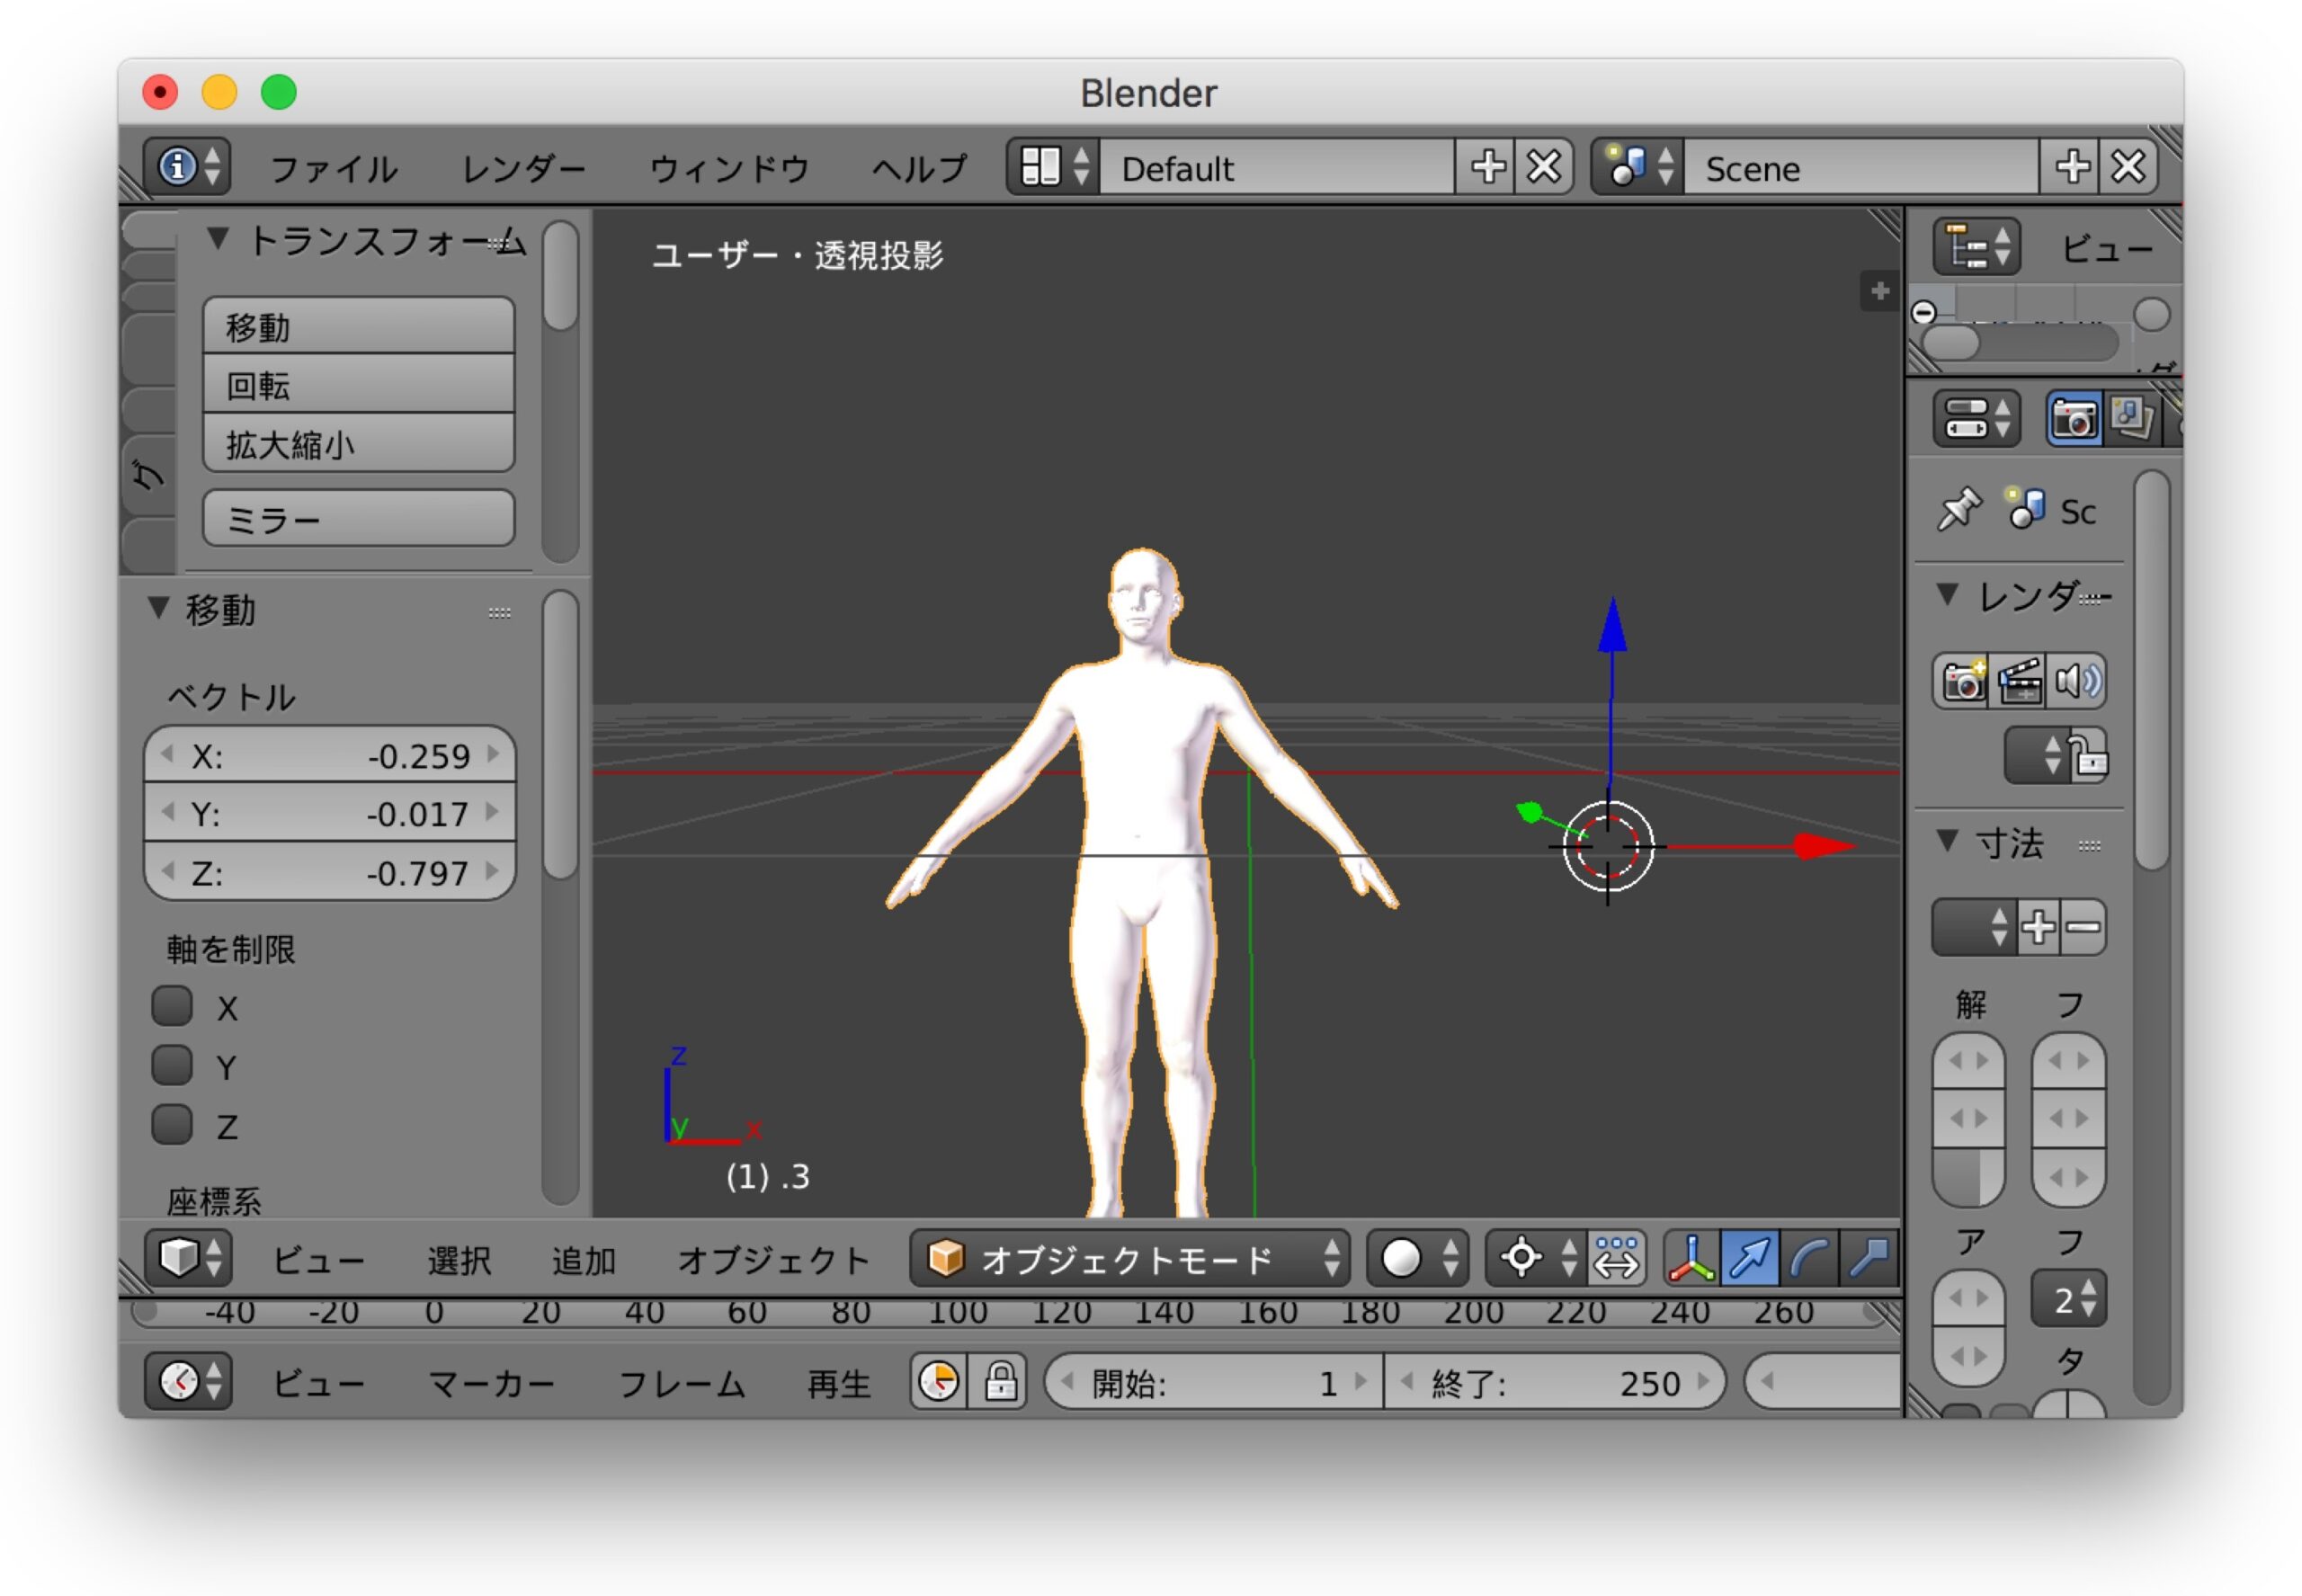This screenshot has width=2302, height=1596.
Task: Click the Vector X value field
Action: tap(330, 756)
